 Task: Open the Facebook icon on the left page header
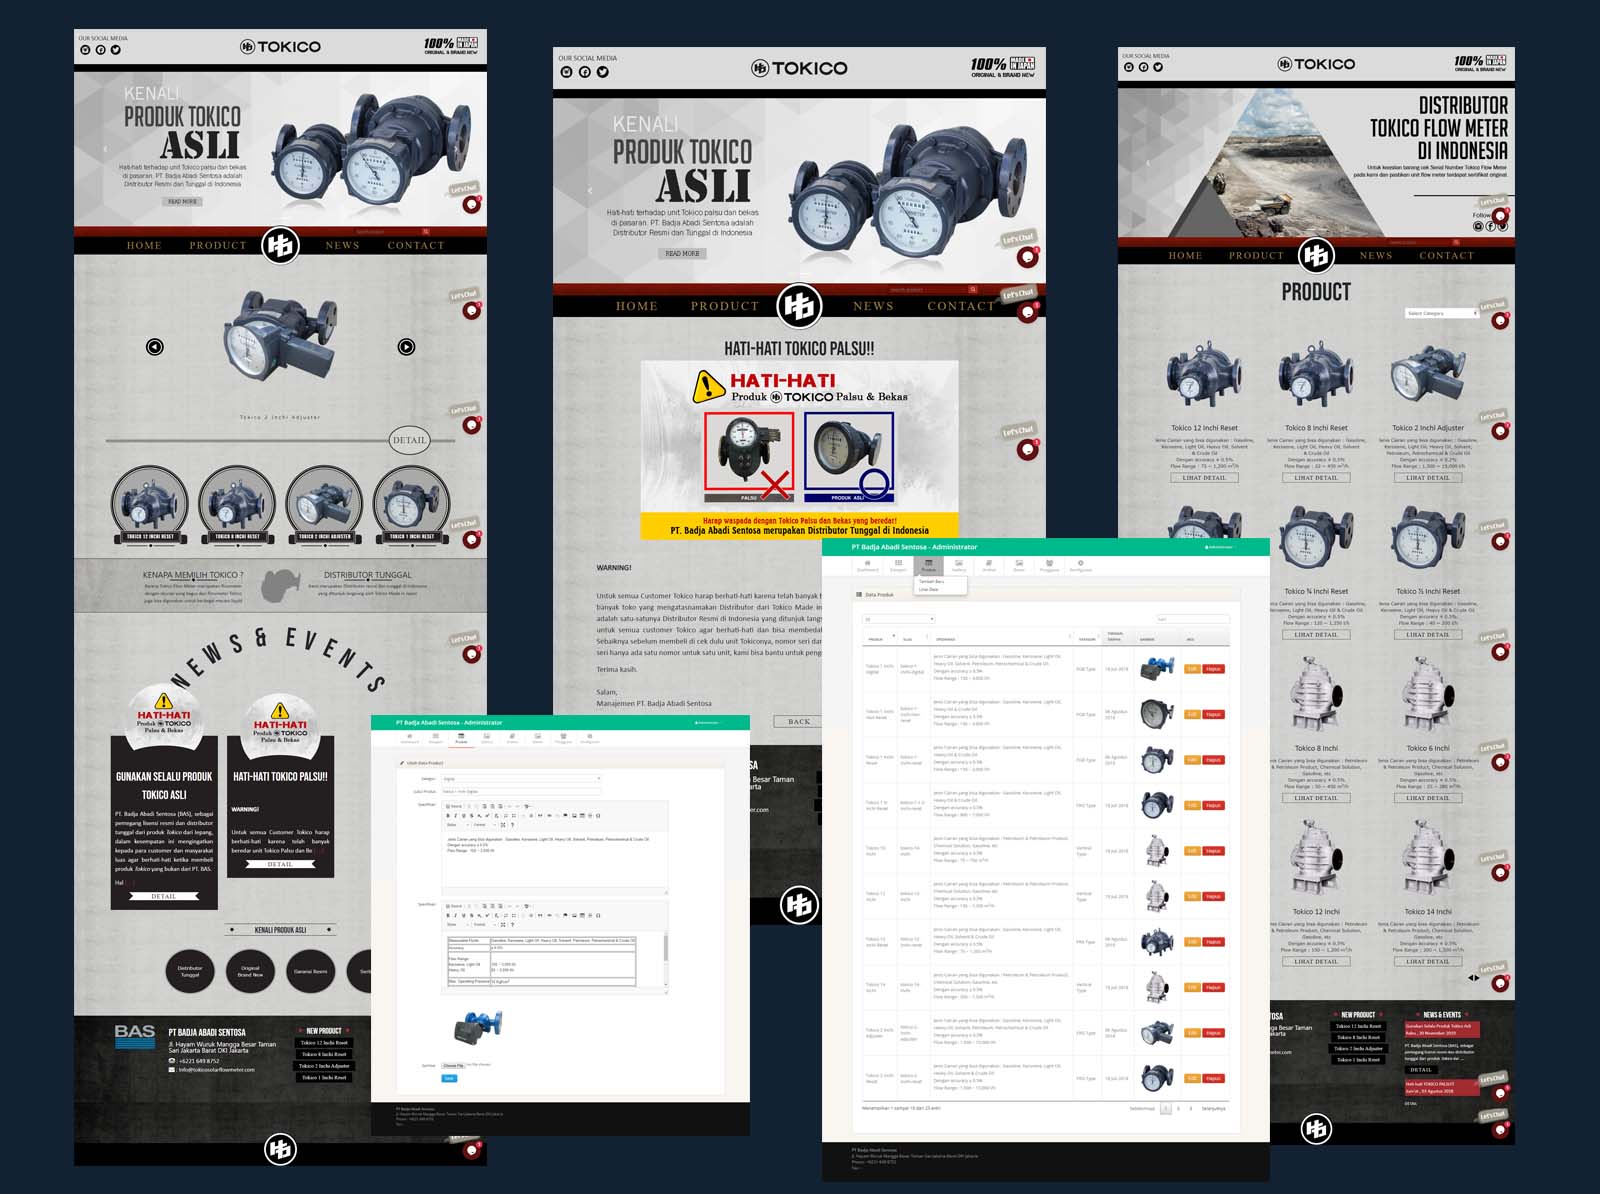[100, 49]
